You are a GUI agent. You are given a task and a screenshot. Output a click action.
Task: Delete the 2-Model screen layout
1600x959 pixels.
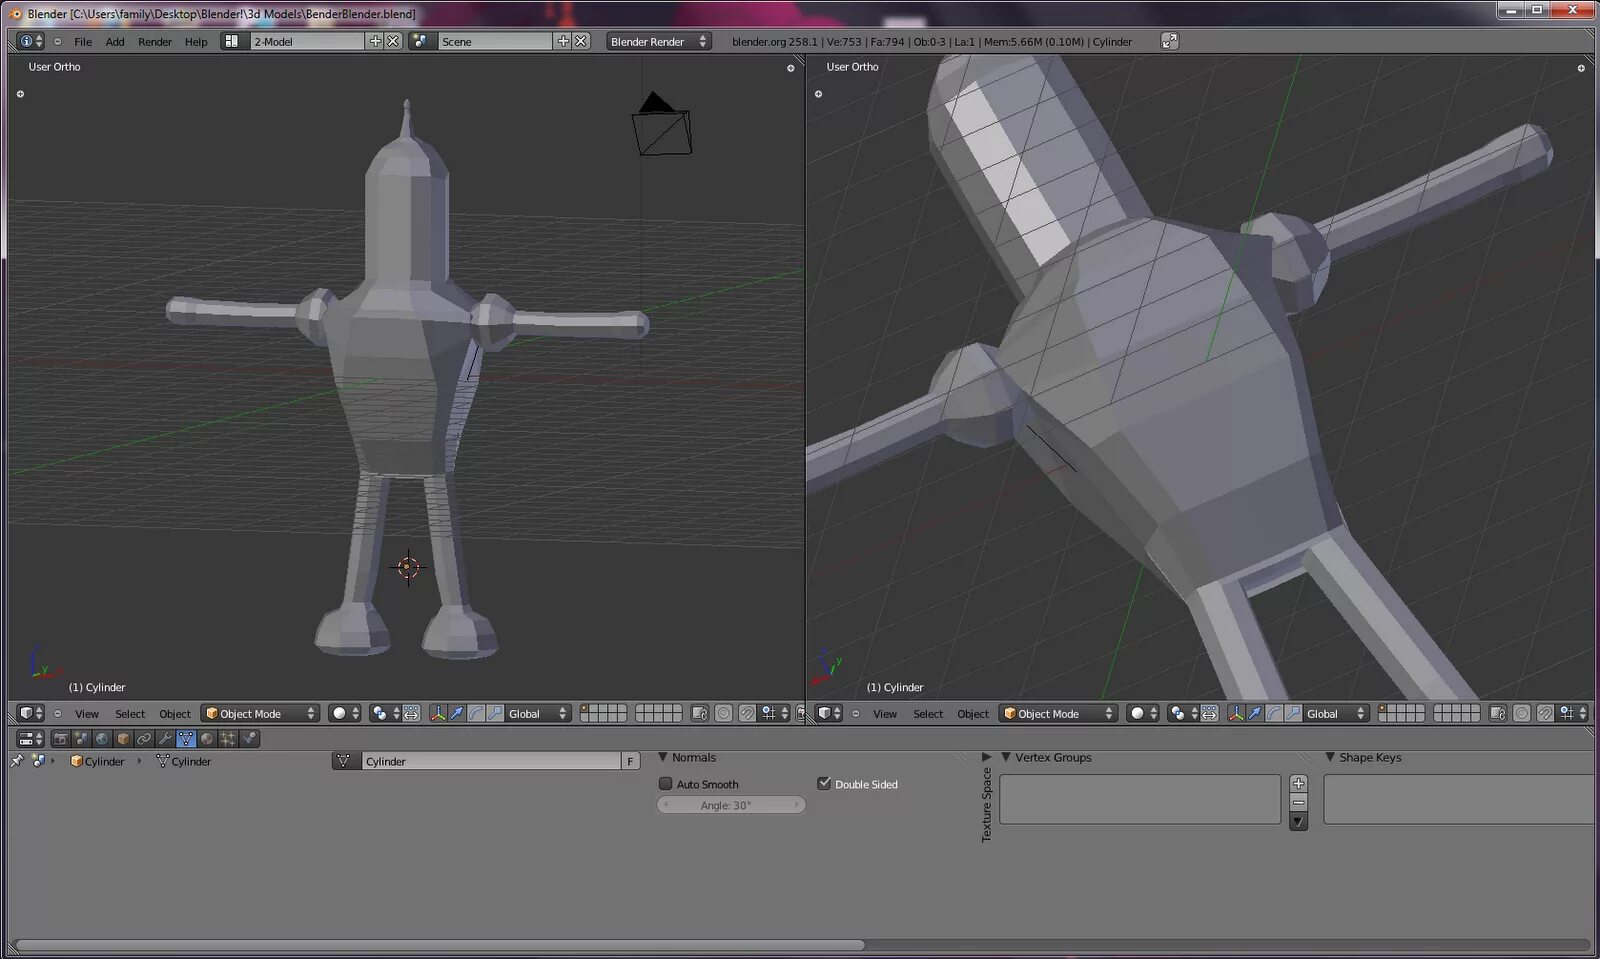click(393, 41)
